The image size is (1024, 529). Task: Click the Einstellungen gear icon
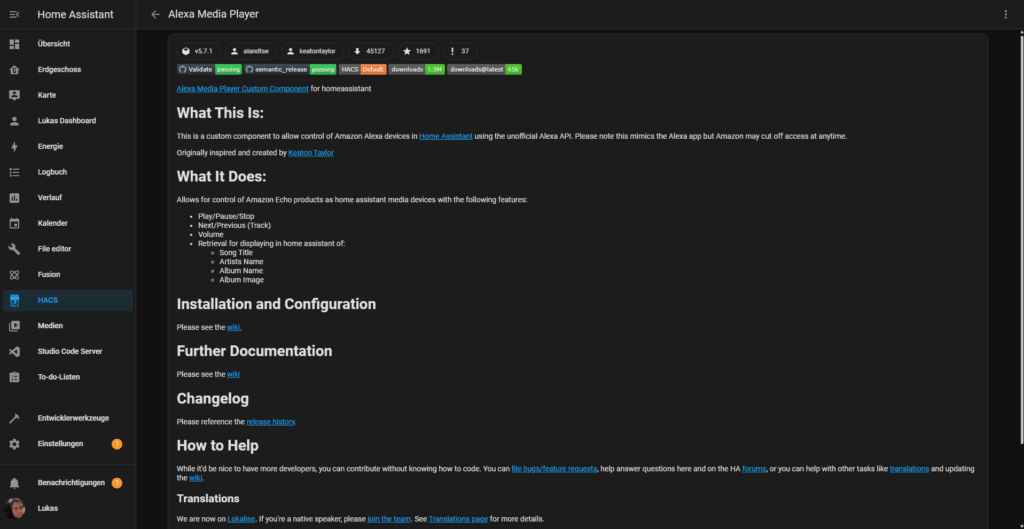(x=14, y=444)
